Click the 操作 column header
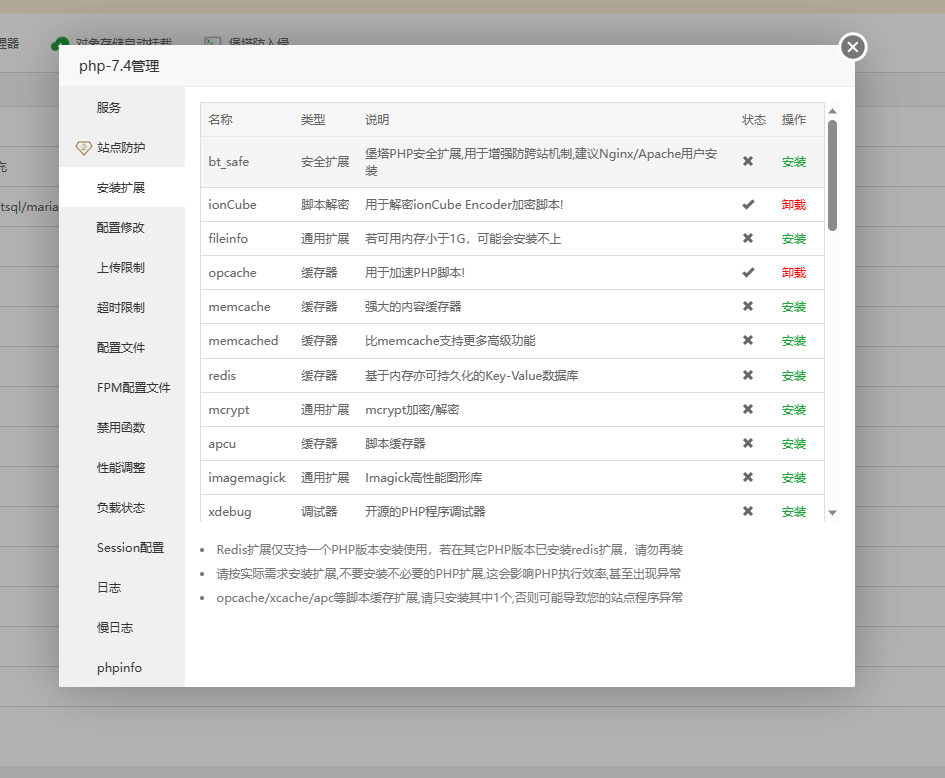945x778 pixels. coord(793,120)
